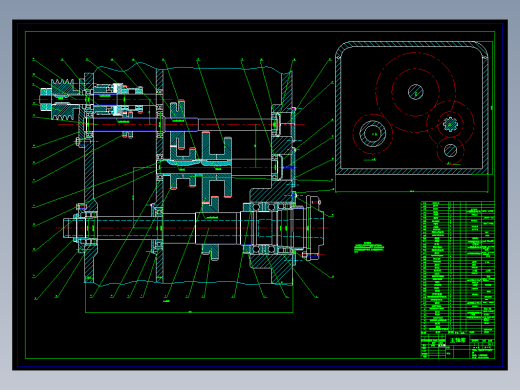Select the largest red dashed gear pitch circle
This screenshot has width=520, height=390.
click(415, 92)
